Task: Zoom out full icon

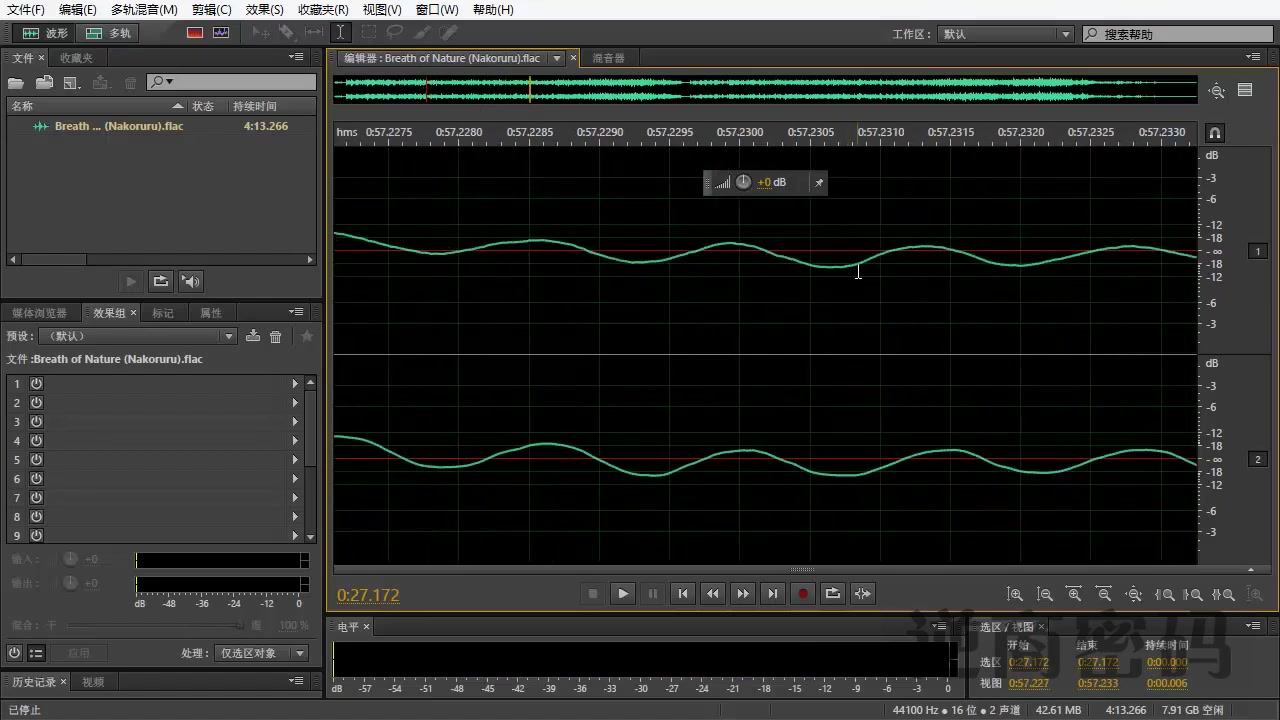Action: [x=1134, y=594]
